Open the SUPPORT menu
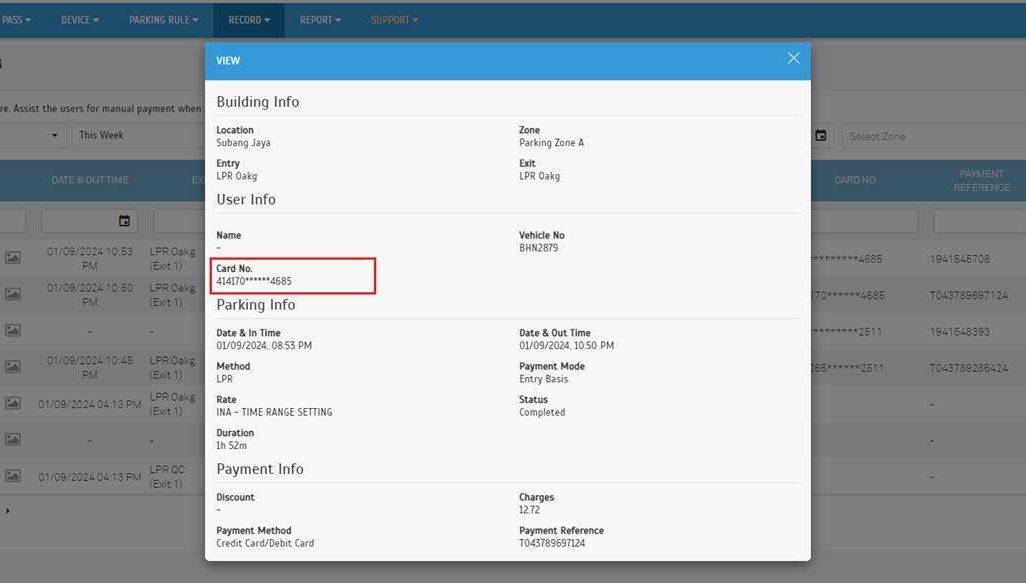This screenshot has width=1026, height=583. pyautogui.click(x=394, y=20)
